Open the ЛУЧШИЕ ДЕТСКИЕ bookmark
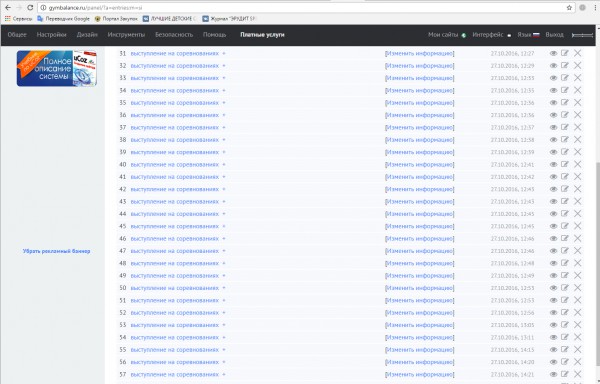Screen dimensions: 600x384 click(x=169, y=18)
